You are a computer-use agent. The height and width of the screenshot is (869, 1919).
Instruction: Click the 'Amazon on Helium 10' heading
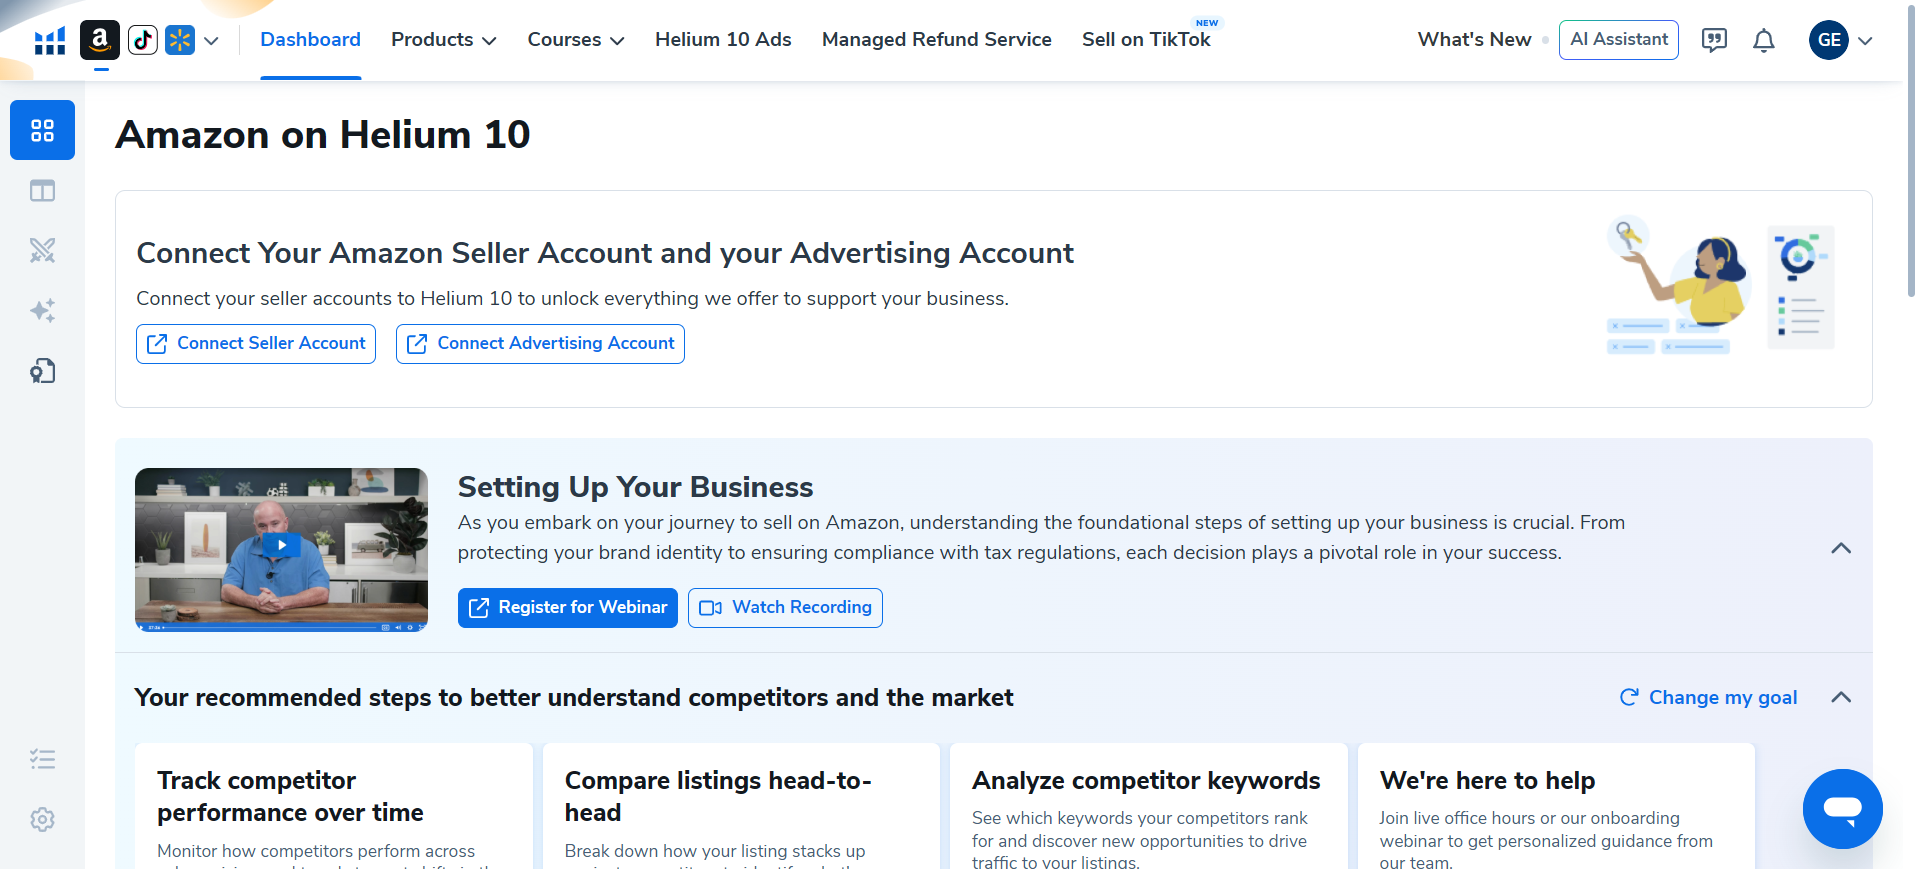(x=323, y=134)
